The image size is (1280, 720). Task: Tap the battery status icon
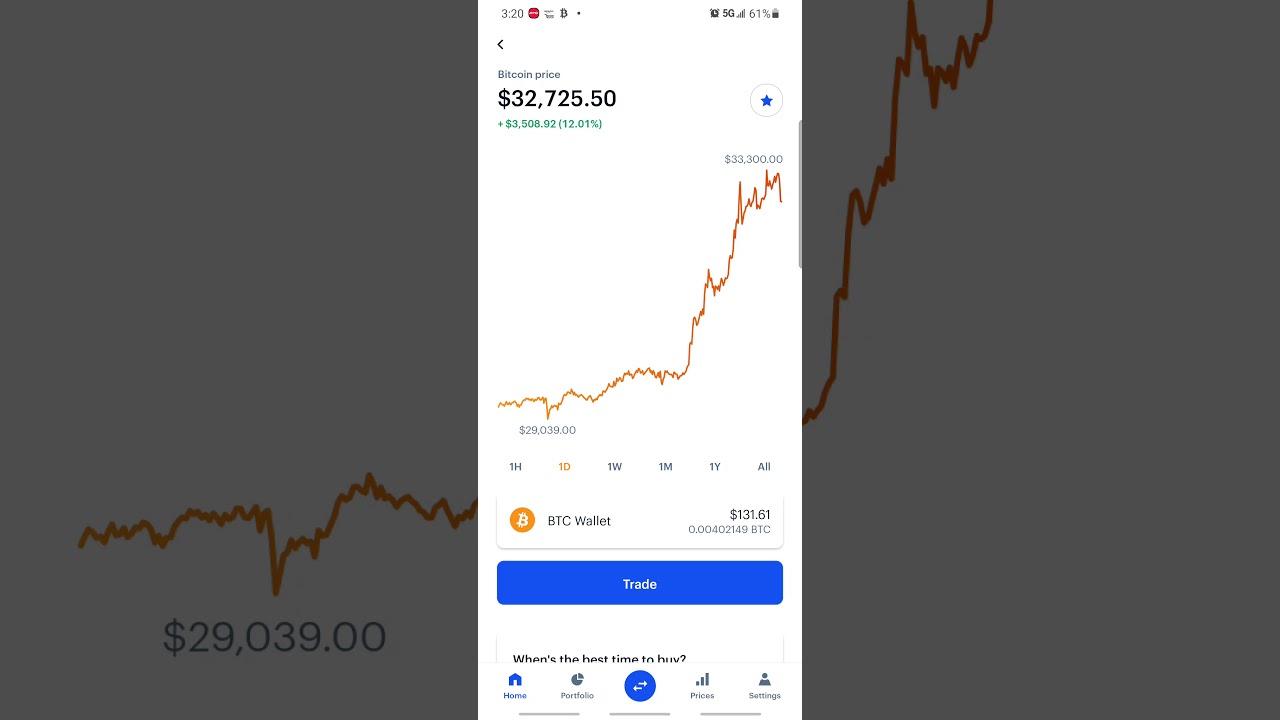click(776, 14)
